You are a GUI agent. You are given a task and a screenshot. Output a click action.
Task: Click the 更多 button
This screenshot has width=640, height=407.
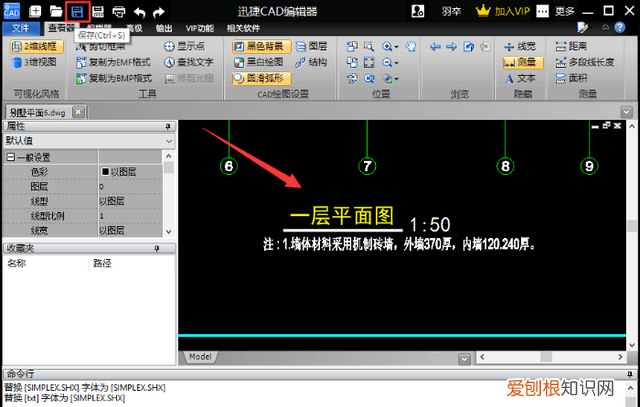565,11
